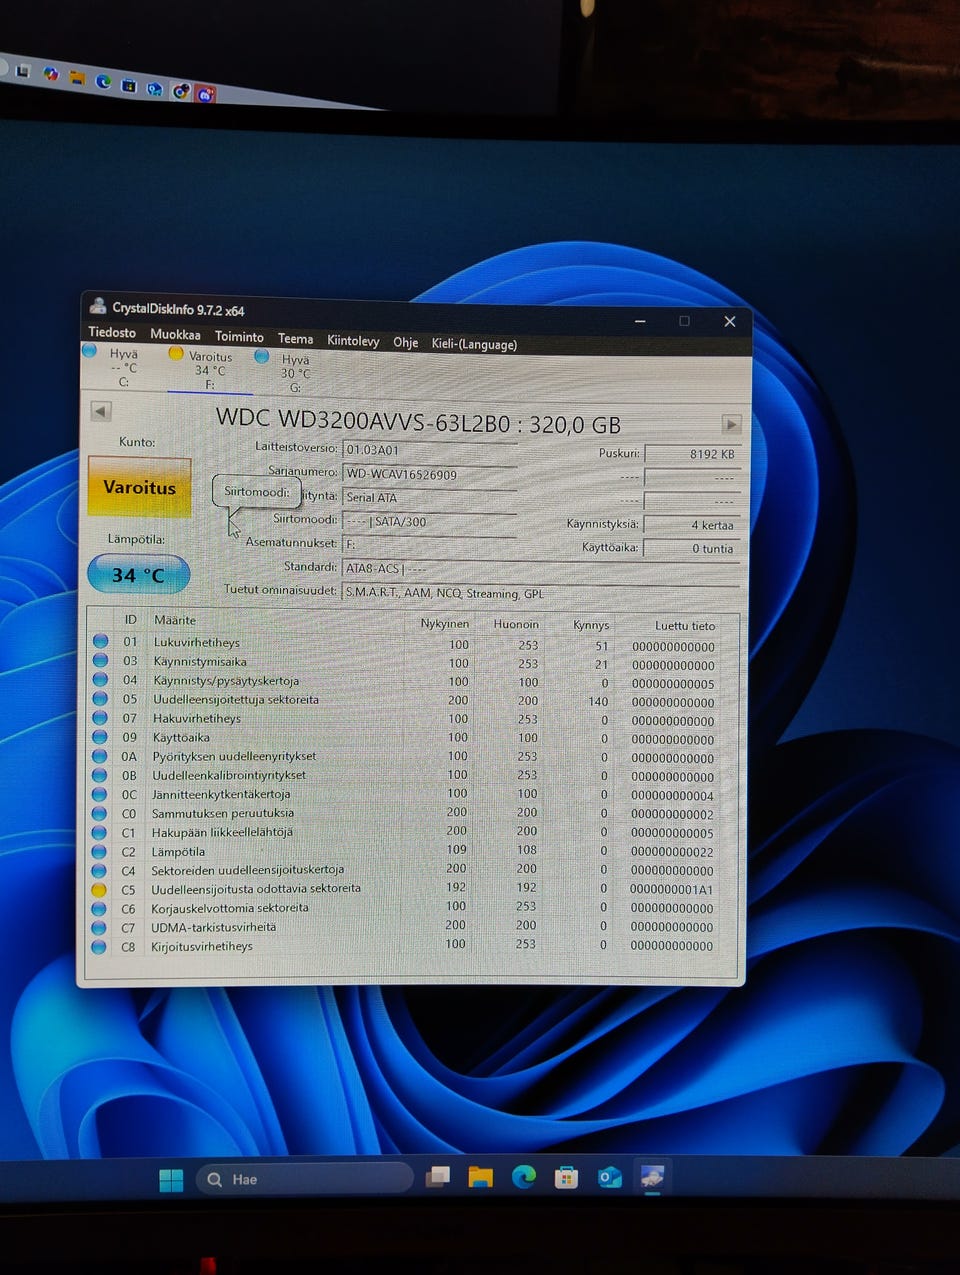The height and width of the screenshot is (1275, 960).
Task: Click the Hae search box on taskbar
Action: click(305, 1179)
